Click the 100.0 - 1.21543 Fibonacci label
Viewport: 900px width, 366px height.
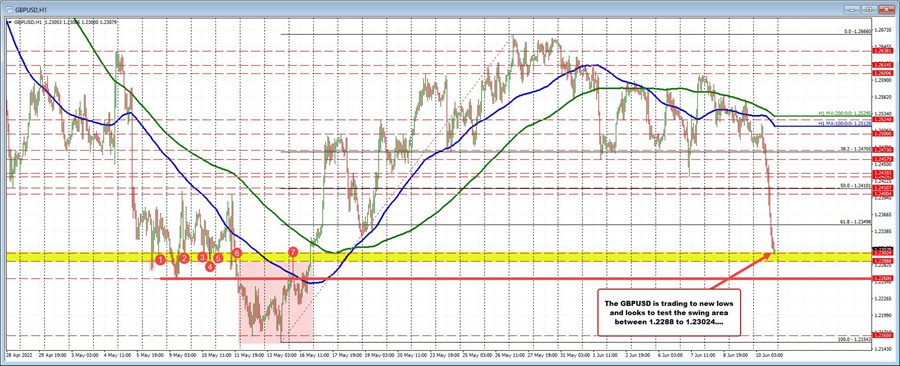click(855, 340)
